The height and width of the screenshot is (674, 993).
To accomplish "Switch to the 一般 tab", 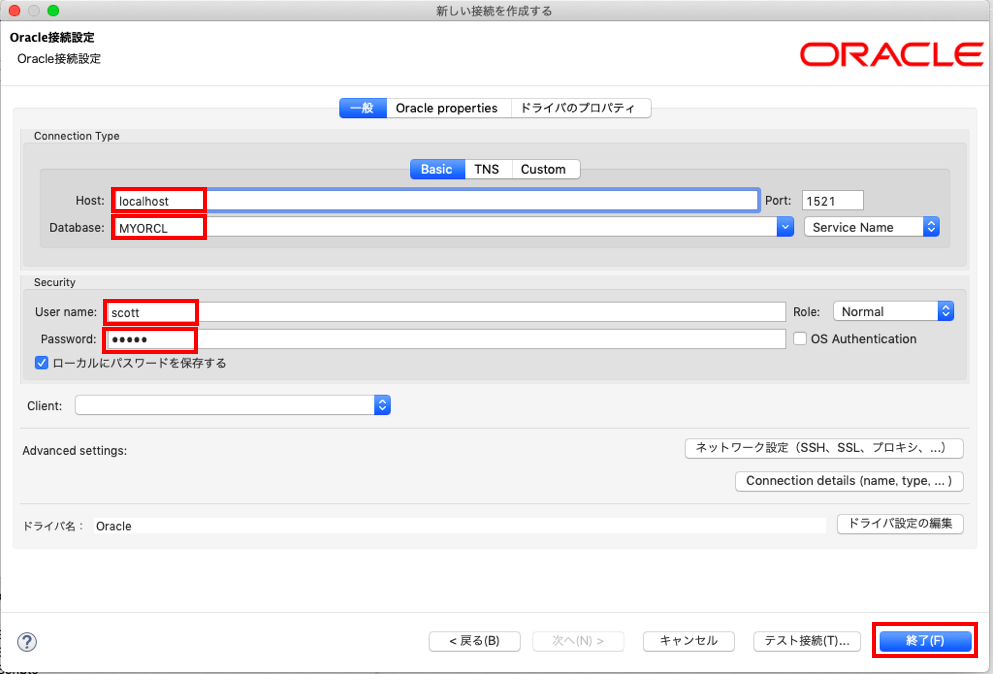I will (x=362, y=108).
